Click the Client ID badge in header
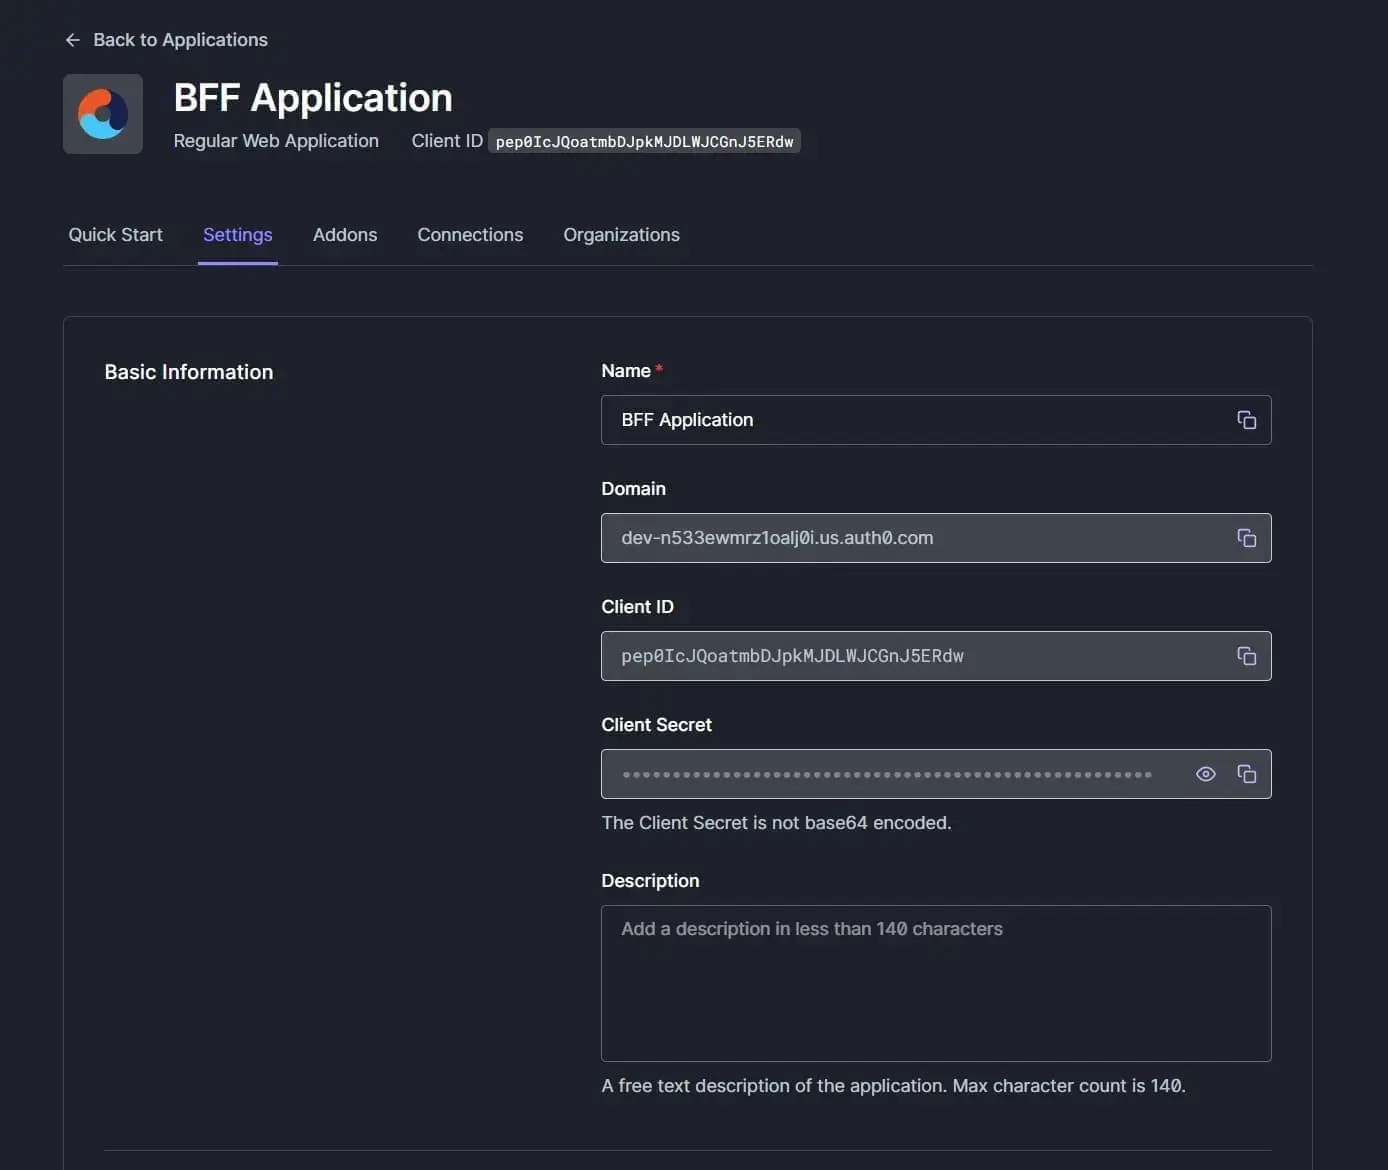1388x1170 pixels. click(x=644, y=142)
